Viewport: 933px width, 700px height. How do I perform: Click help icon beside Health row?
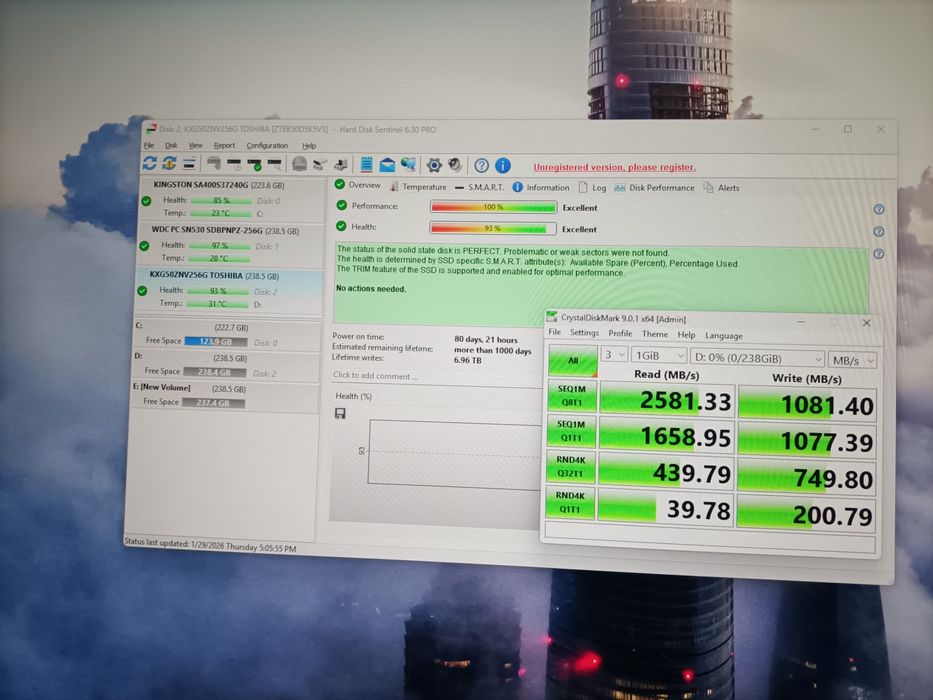879,232
